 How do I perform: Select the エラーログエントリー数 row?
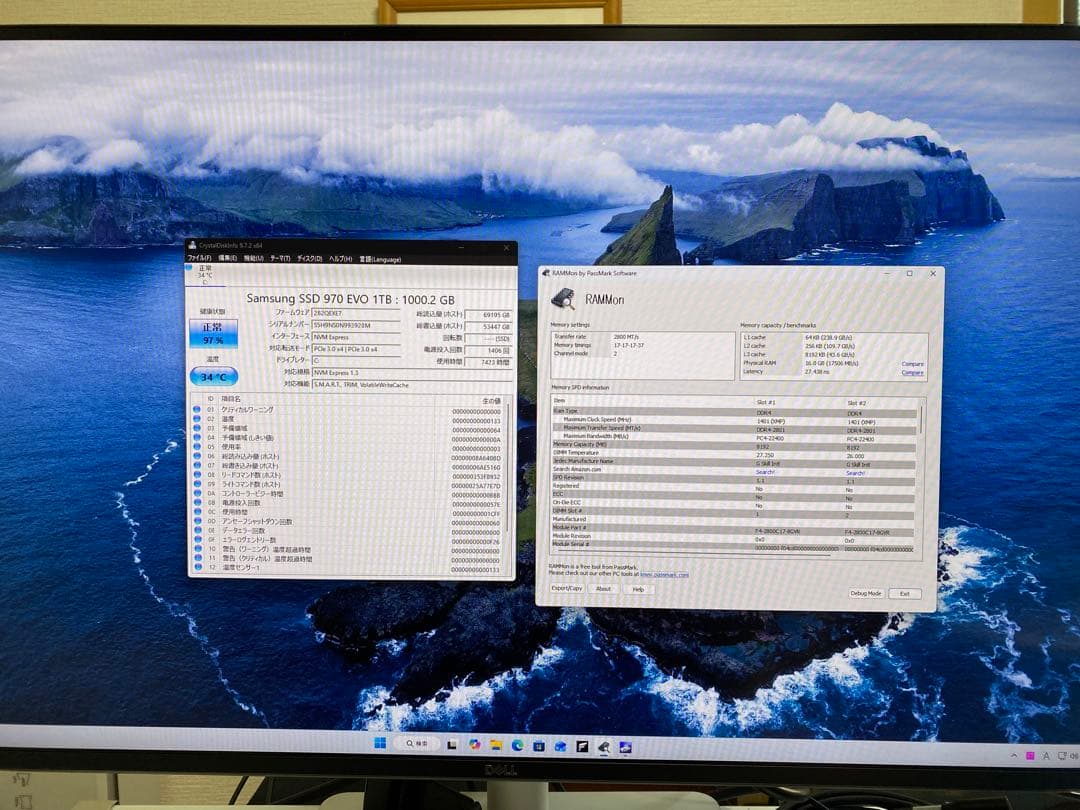(x=348, y=540)
